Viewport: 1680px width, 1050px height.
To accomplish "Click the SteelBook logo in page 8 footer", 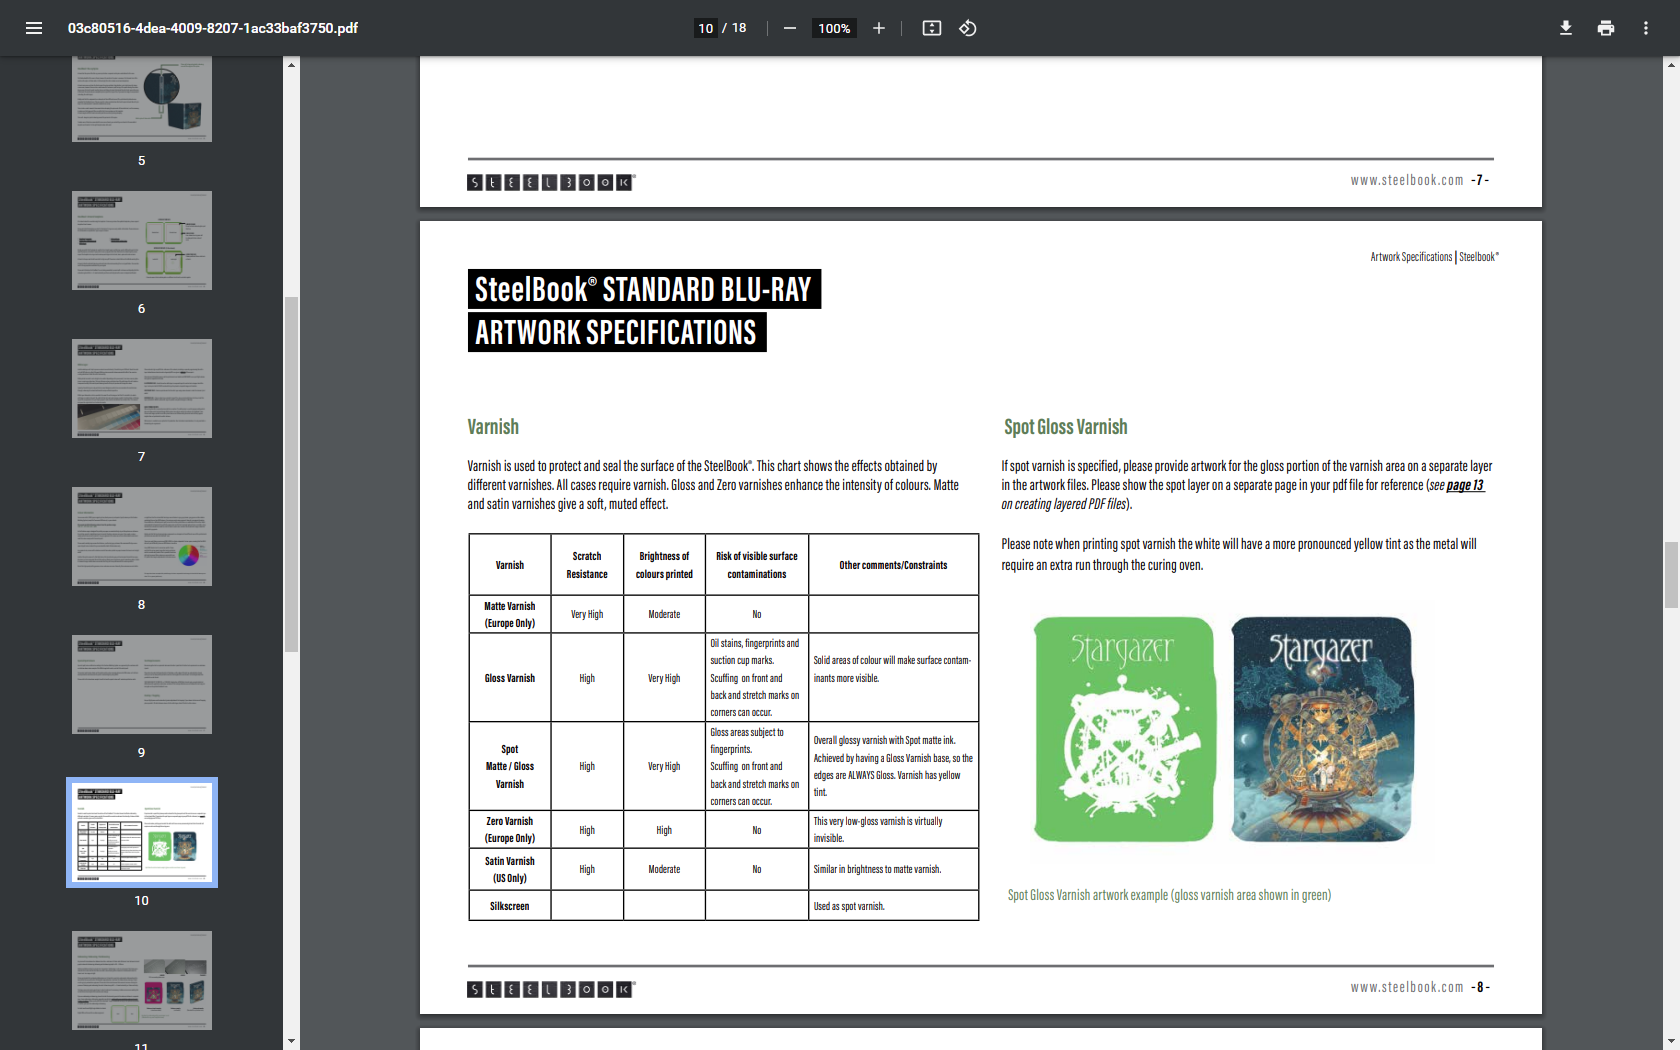I will tap(551, 989).
